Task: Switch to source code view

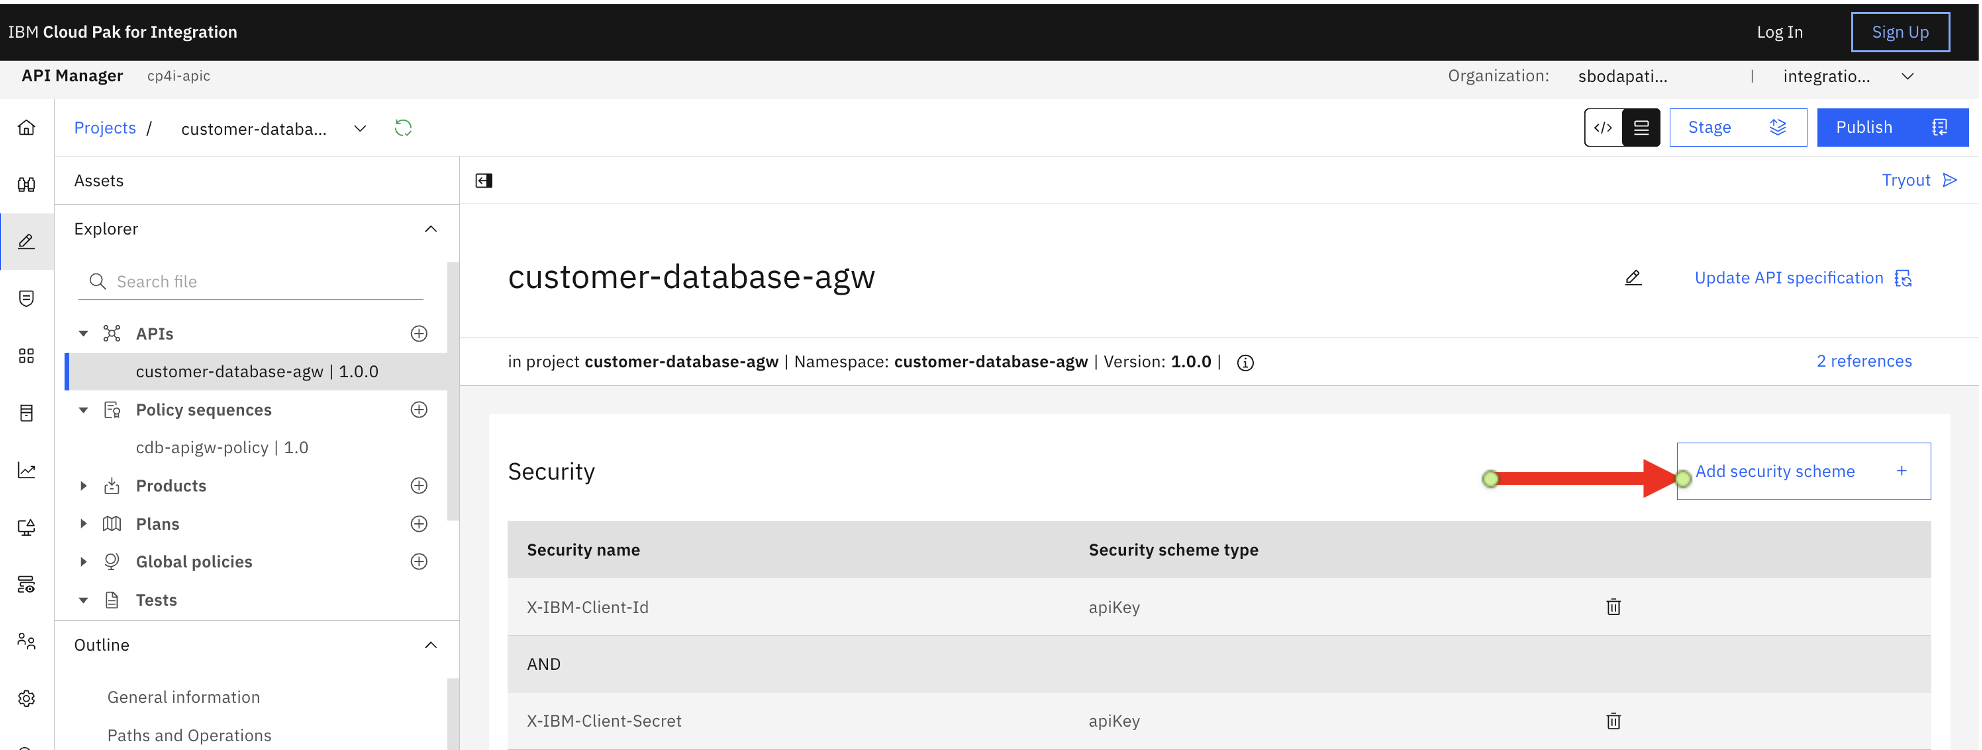Action: pyautogui.click(x=1603, y=128)
